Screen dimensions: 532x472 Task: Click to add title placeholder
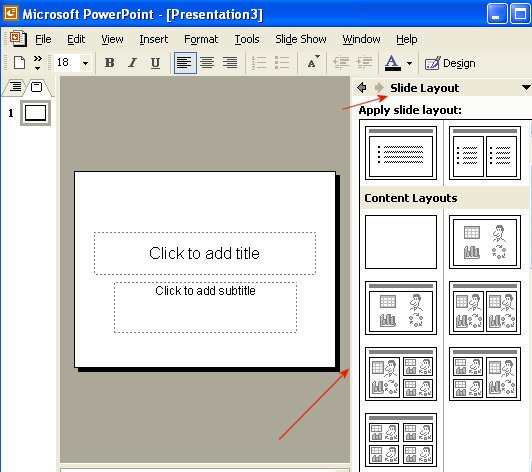(205, 253)
